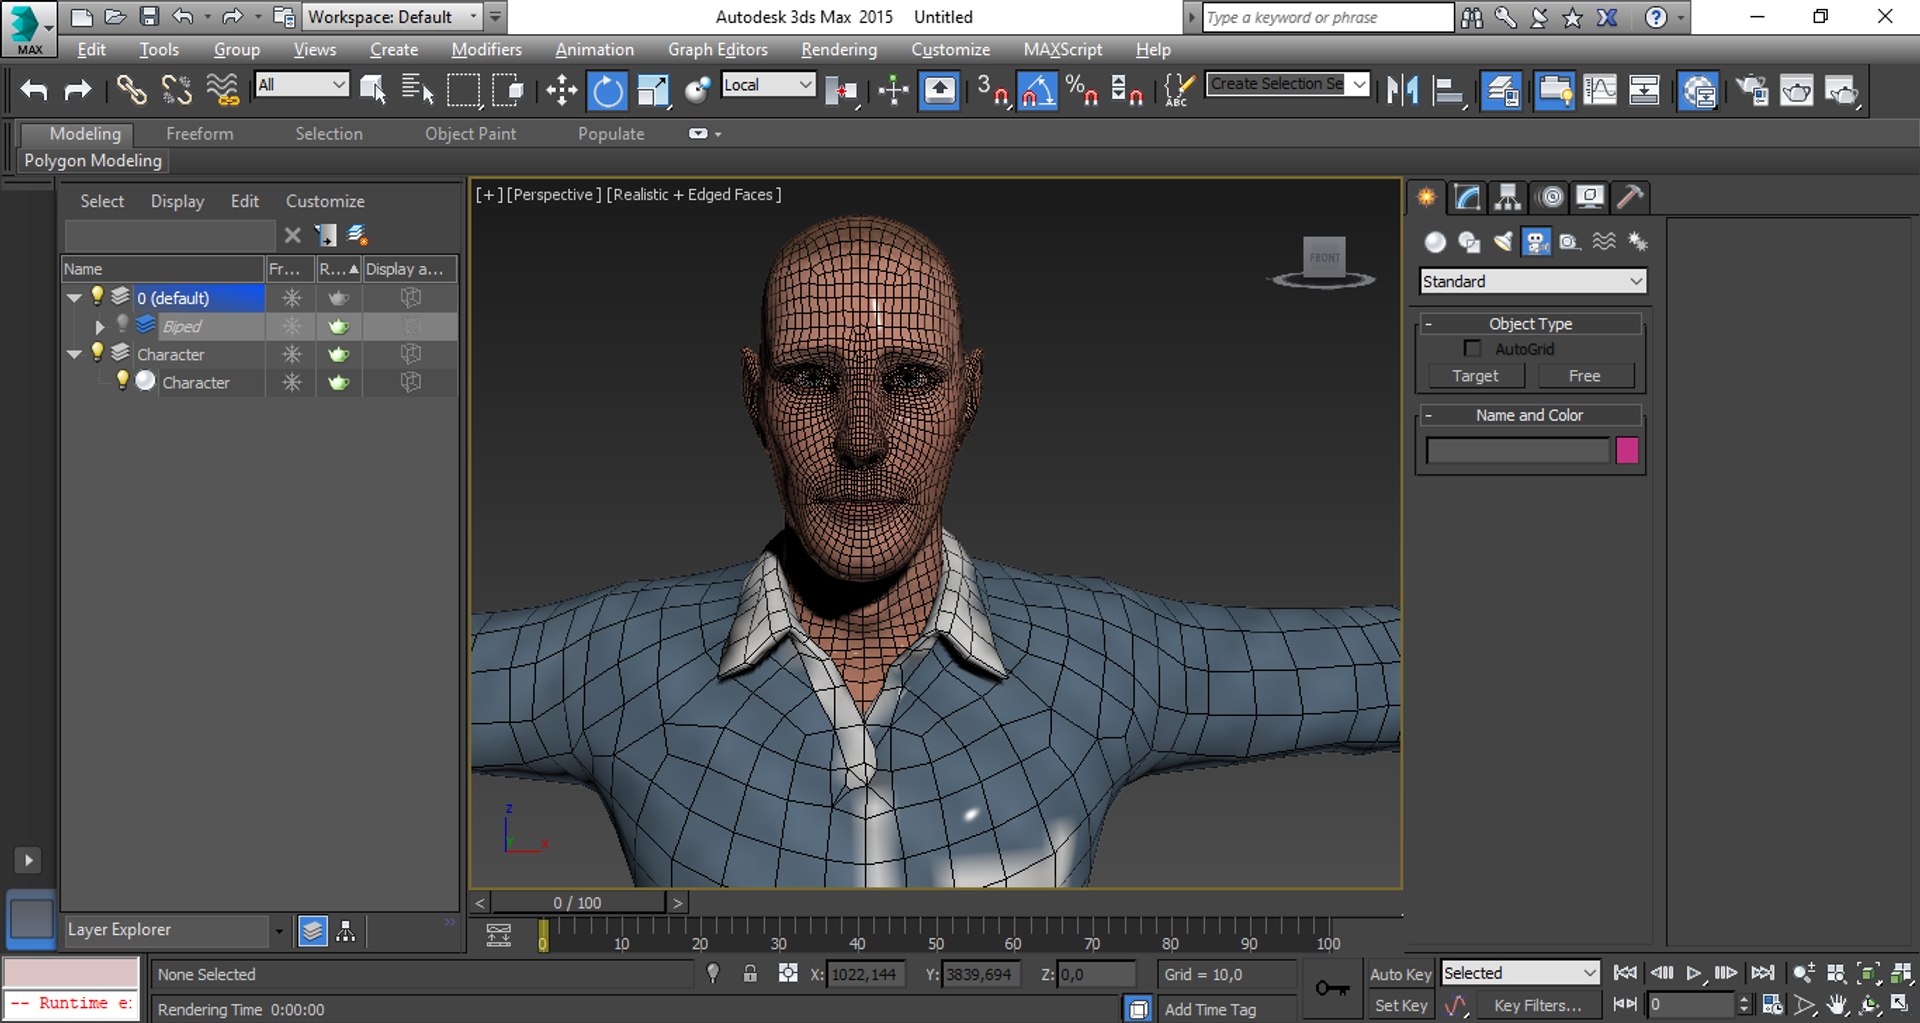
Task: Switch to the Object Paint ribbon tab
Action: 470,134
